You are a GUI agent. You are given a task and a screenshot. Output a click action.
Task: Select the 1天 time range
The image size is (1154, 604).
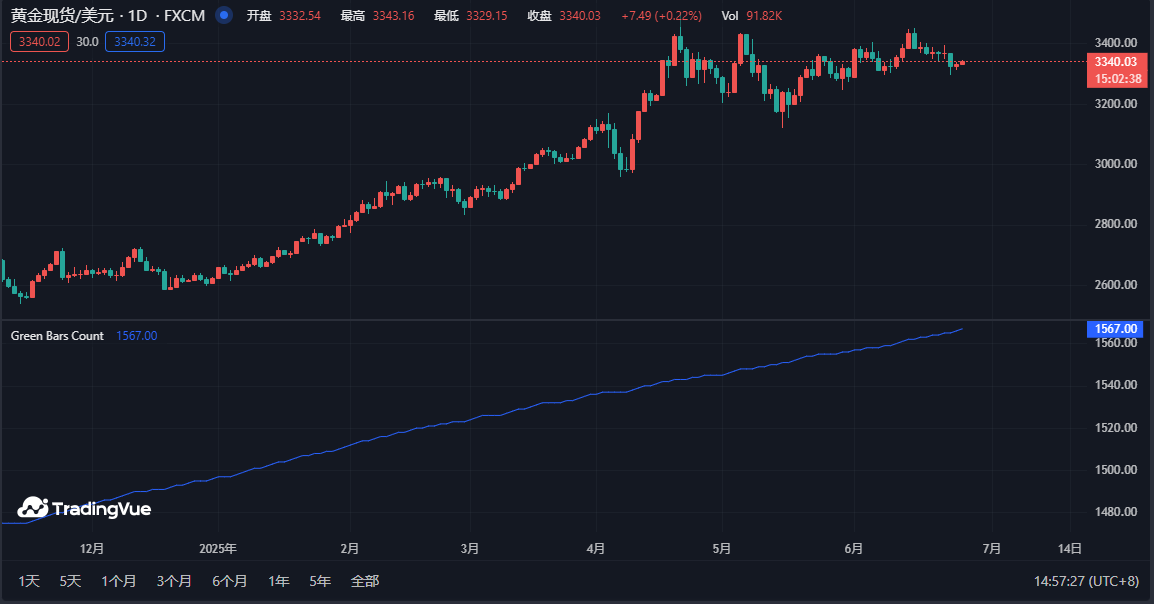pyautogui.click(x=29, y=581)
